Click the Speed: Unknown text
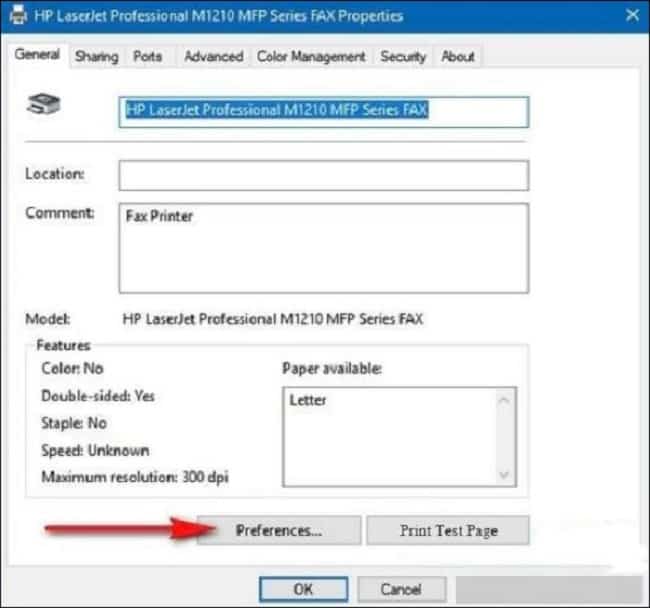Viewport: 650px width, 608px height. tap(95, 450)
